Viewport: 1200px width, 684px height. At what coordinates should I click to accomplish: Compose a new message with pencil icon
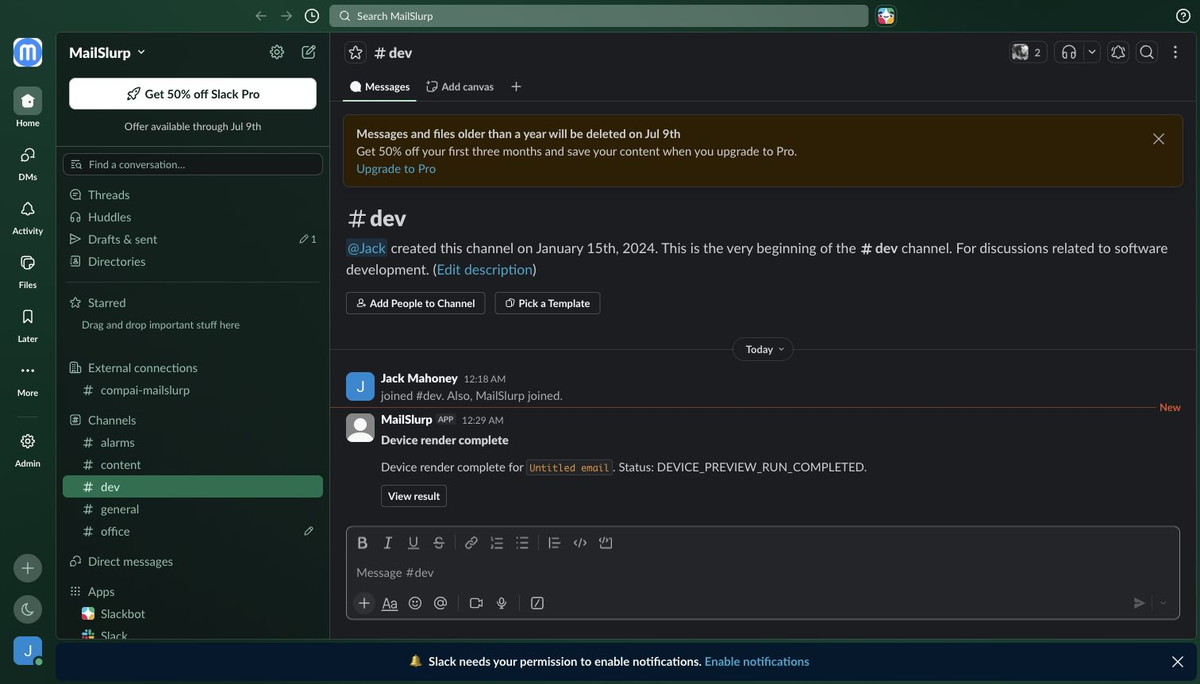coord(309,52)
